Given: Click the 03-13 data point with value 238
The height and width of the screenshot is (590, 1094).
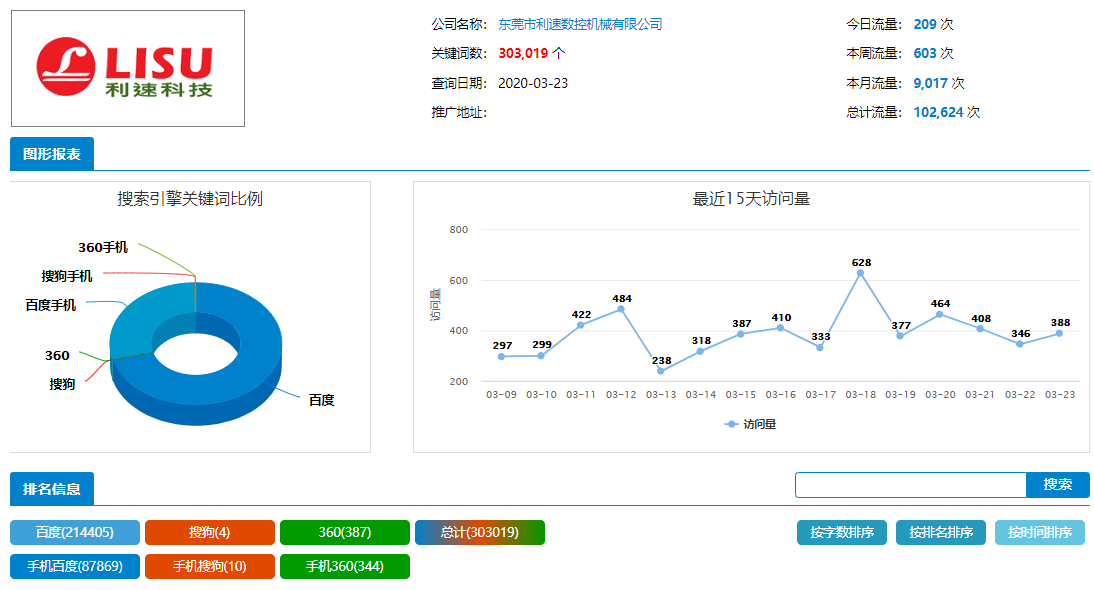Looking at the screenshot, I should [661, 371].
